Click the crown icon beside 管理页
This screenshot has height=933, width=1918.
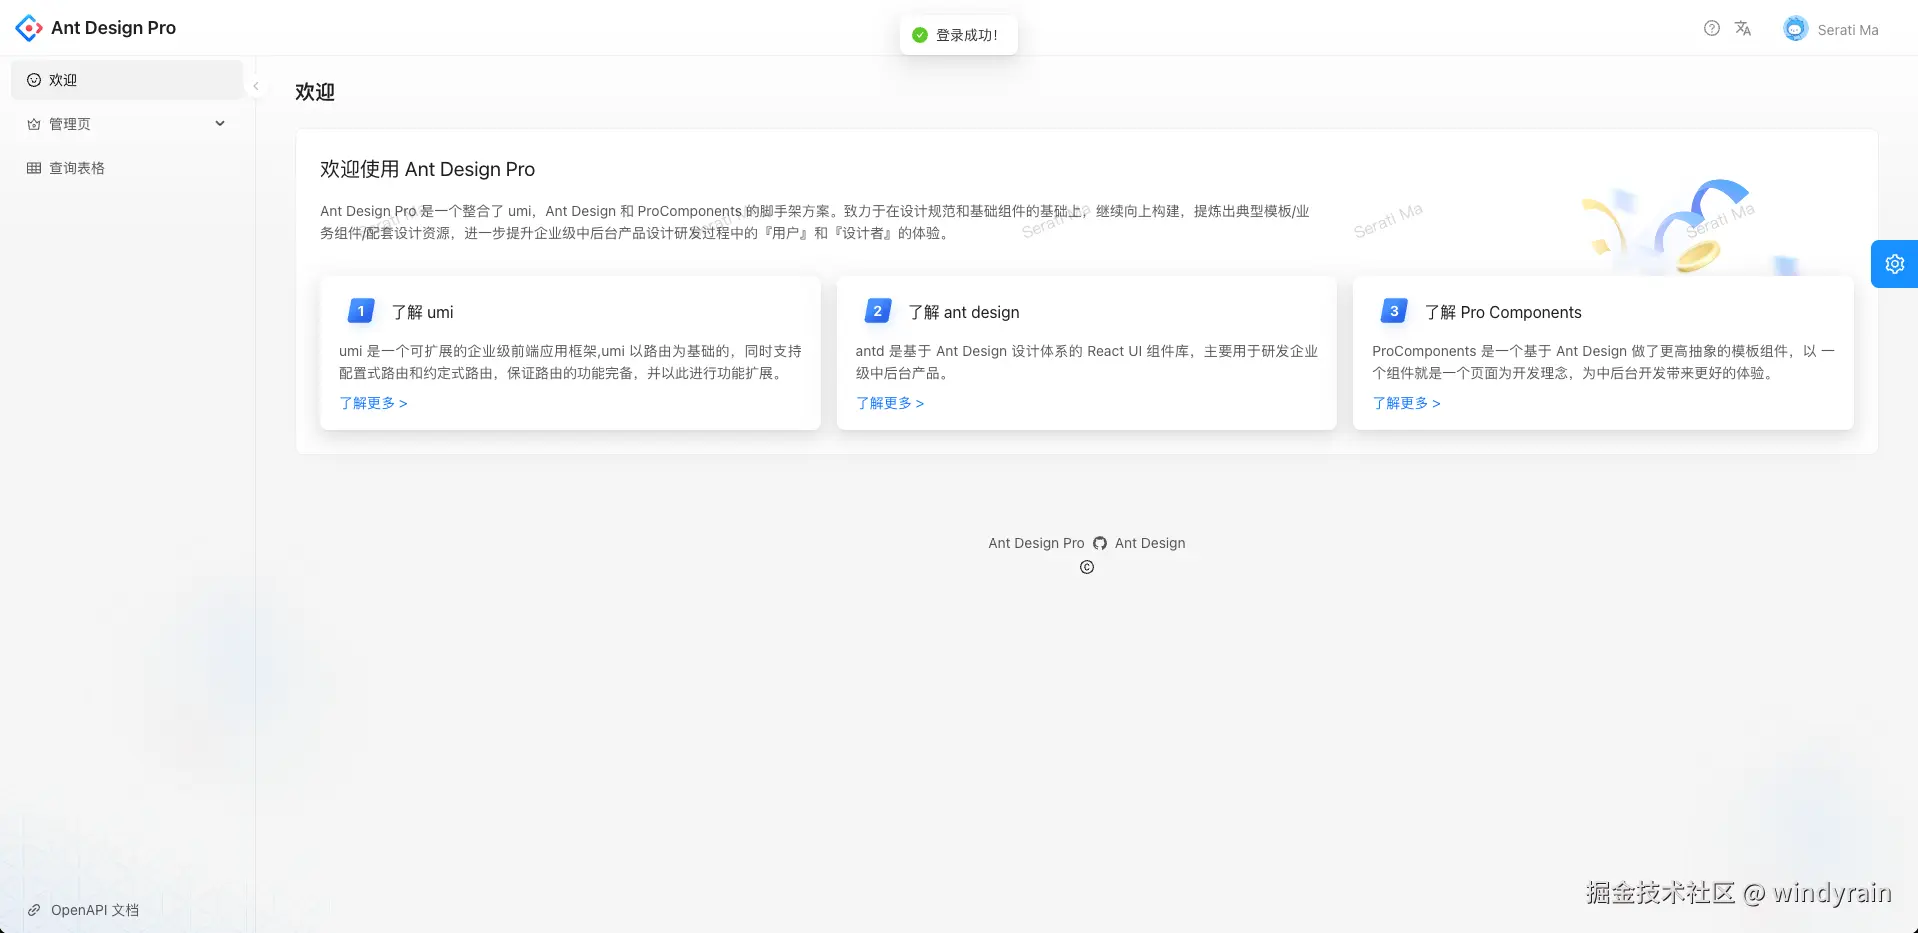34,124
